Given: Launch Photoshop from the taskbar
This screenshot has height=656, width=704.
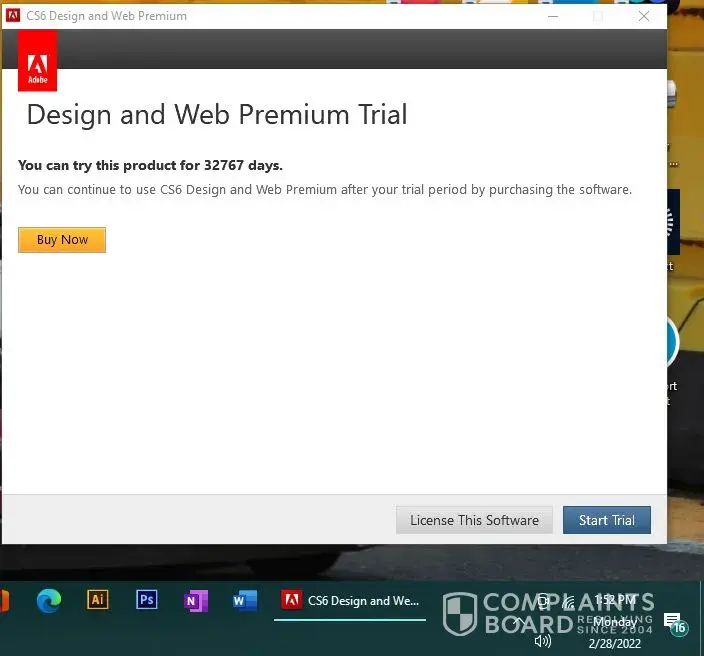Looking at the screenshot, I should pyautogui.click(x=147, y=600).
